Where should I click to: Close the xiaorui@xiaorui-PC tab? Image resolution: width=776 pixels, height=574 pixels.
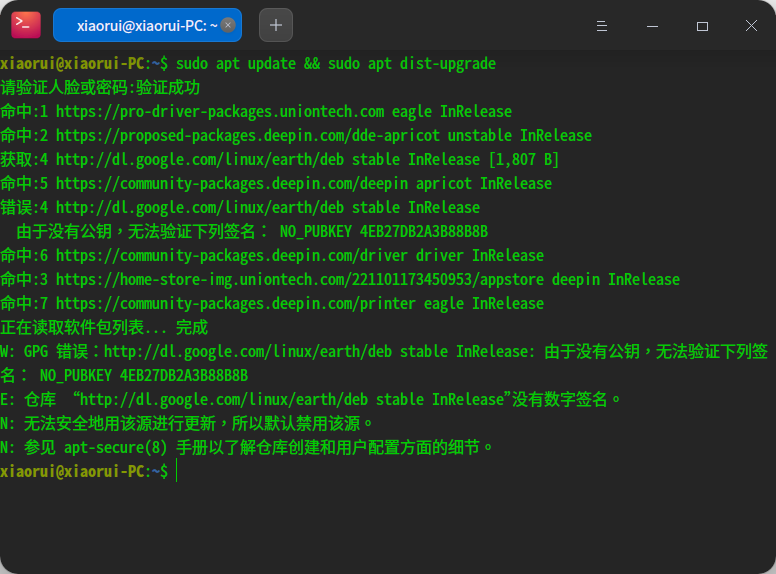[x=228, y=25]
